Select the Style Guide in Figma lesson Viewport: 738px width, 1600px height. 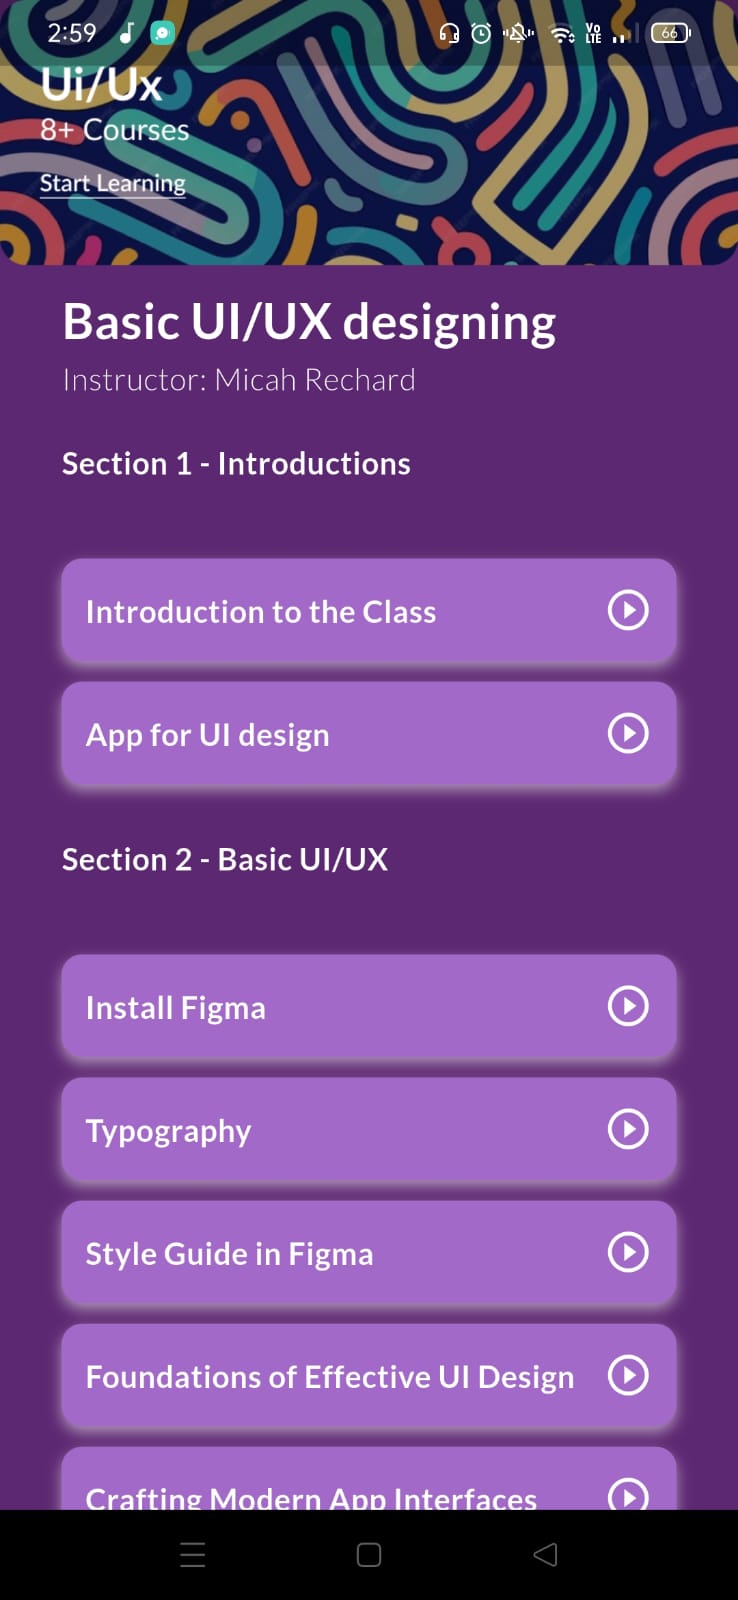point(369,1253)
